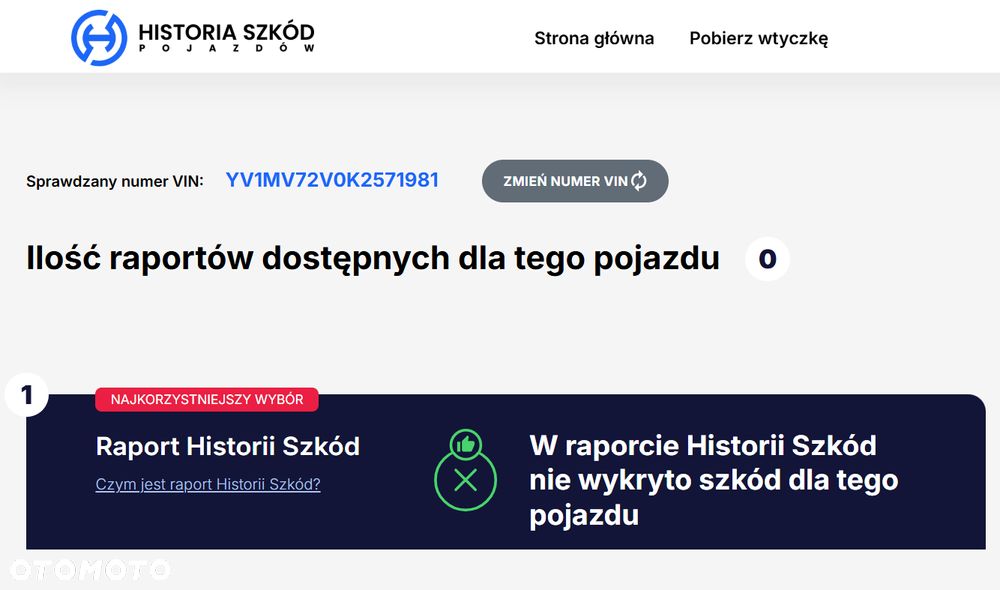The height and width of the screenshot is (590, 1000).
Task: Click the number 1 step badge
Action: point(27,395)
